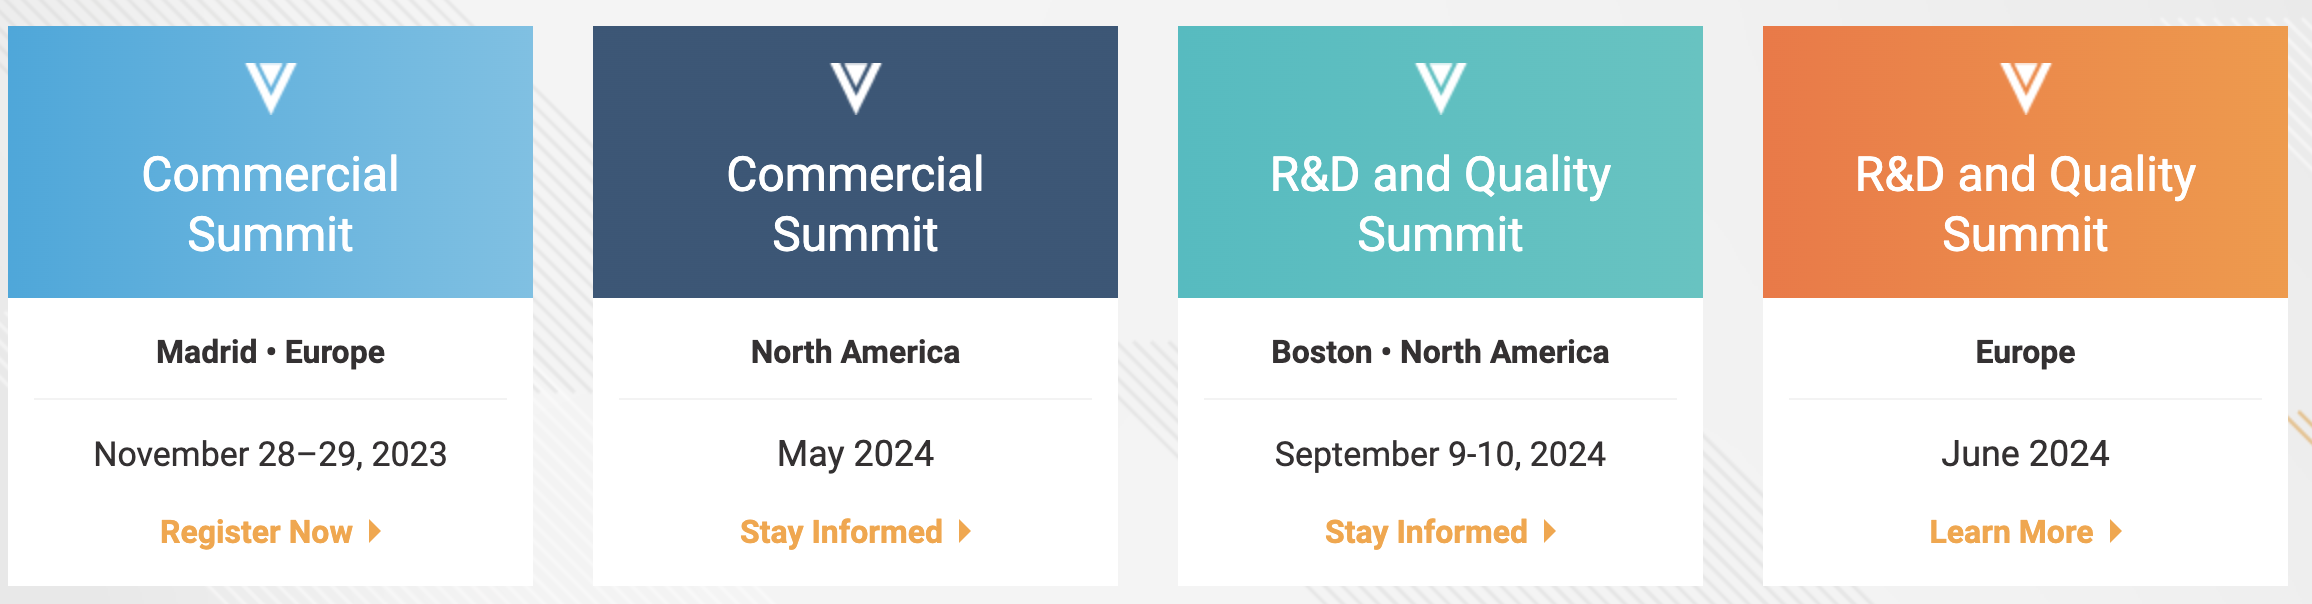Click the logo on the dark blue Commercial Summit card
The width and height of the screenshot is (2312, 604).
[x=856, y=88]
